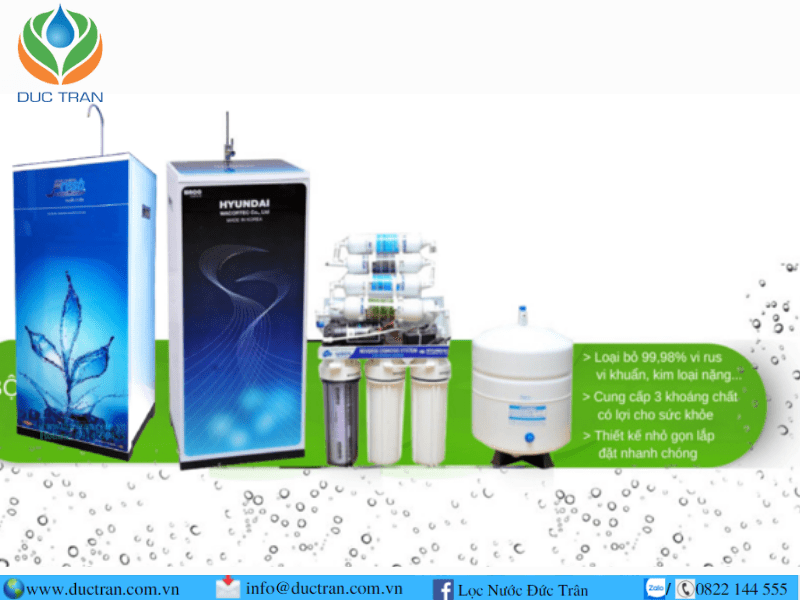Select the open-frame RO filter system image
The height and width of the screenshot is (600, 800).
(383, 350)
